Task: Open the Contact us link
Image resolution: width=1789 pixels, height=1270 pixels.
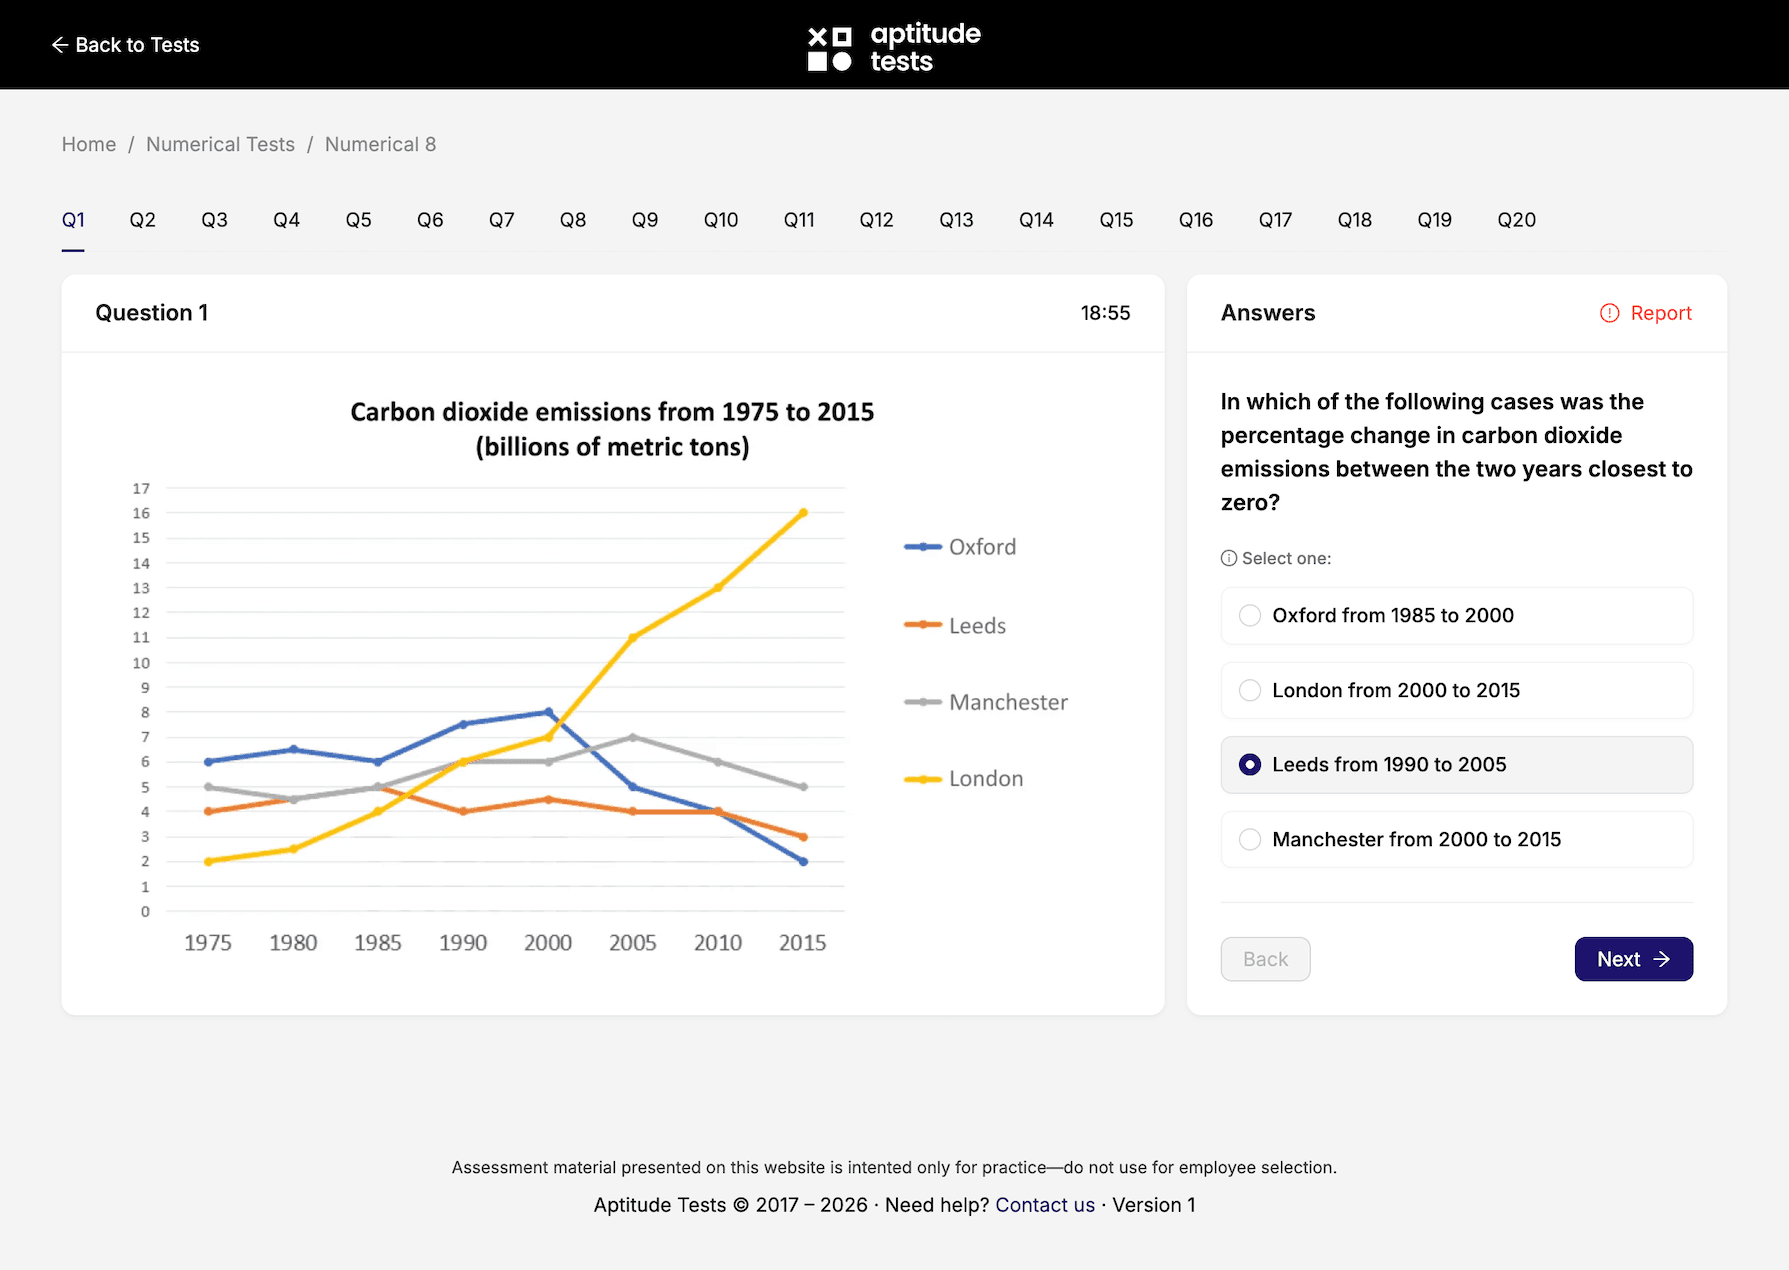Action: tap(1045, 1205)
